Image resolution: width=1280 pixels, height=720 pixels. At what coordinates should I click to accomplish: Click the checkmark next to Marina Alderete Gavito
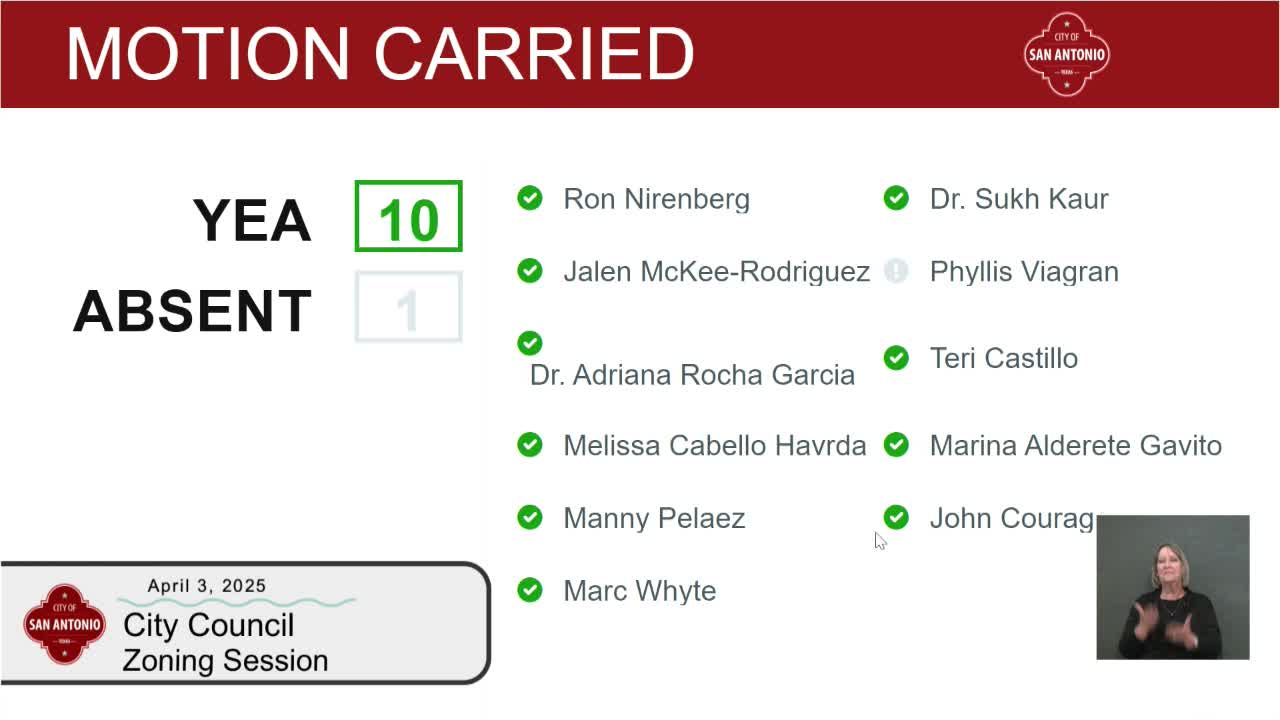point(896,445)
